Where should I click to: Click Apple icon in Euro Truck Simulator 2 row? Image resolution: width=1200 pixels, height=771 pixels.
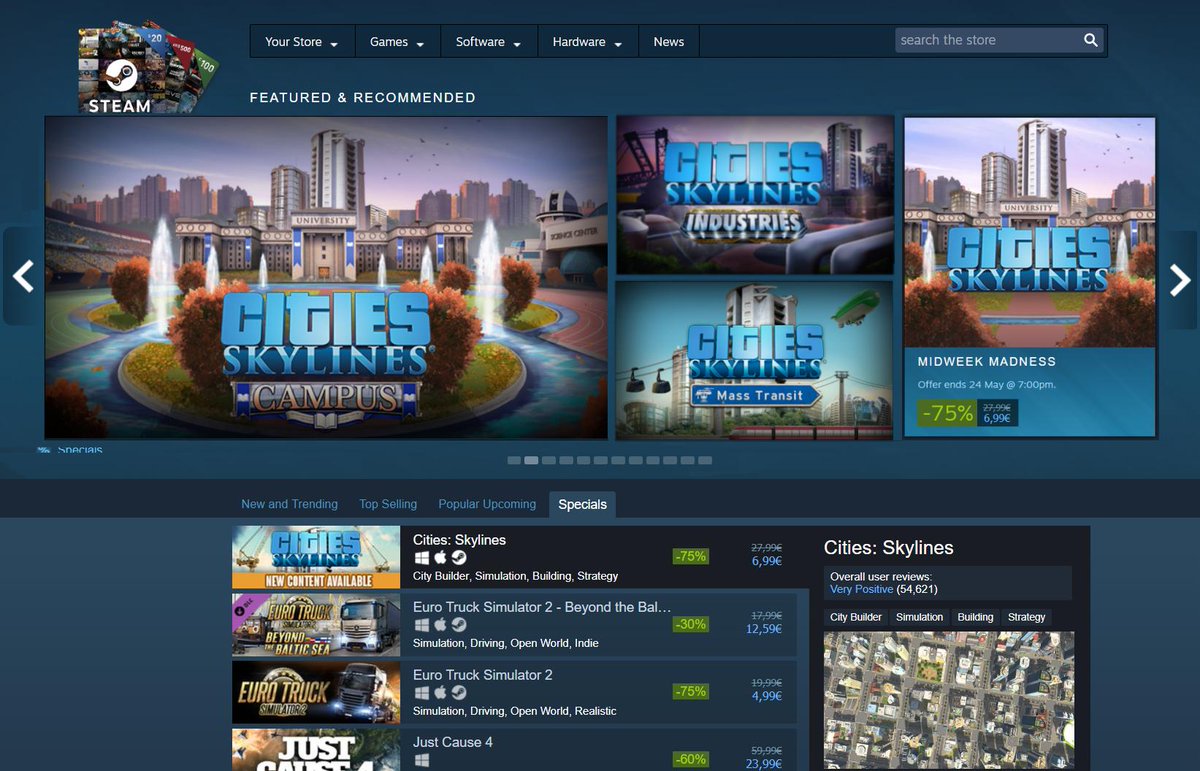440,693
